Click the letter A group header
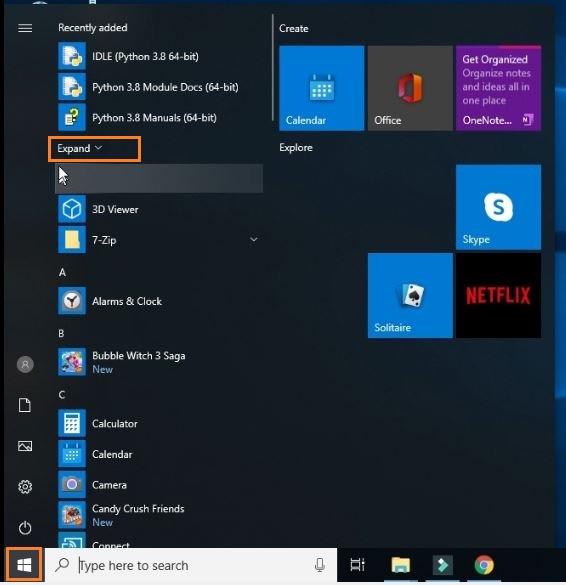566x585 pixels. pos(62,273)
